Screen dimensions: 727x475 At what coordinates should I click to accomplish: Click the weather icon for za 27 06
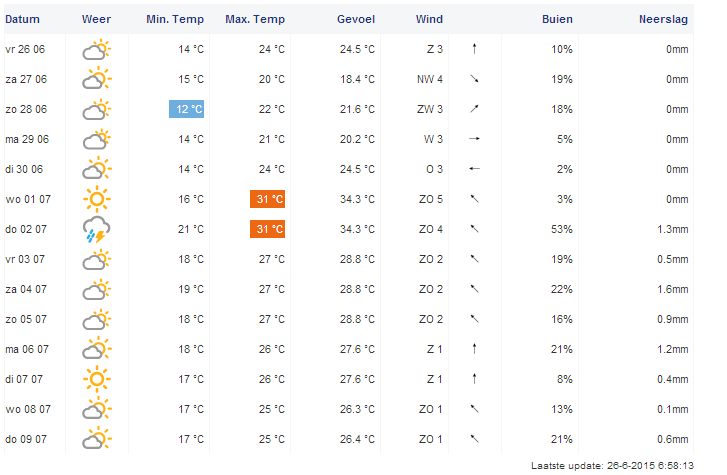coord(96,79)
